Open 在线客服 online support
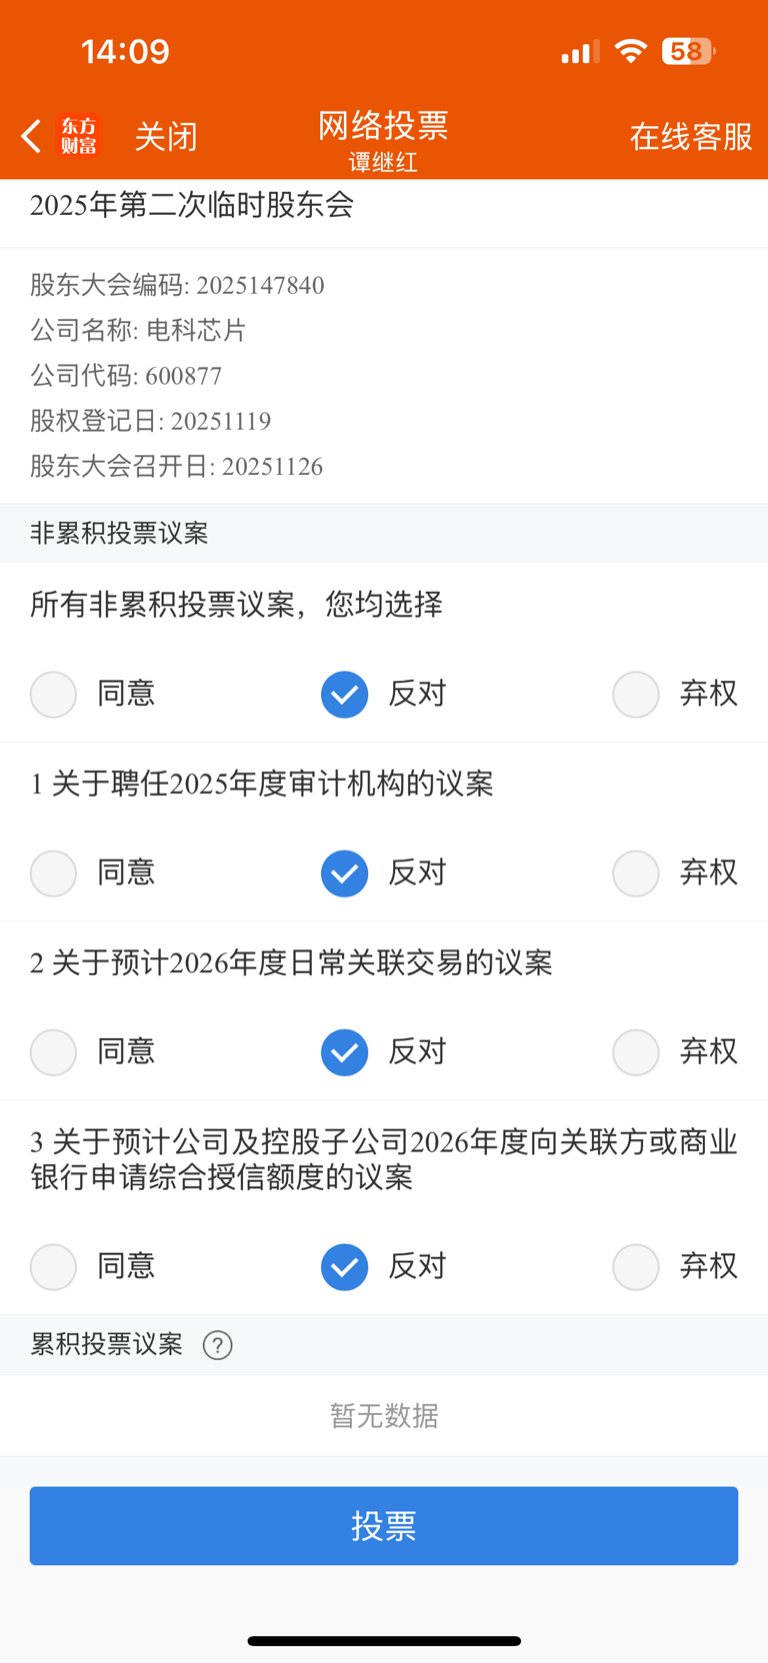Viewport: 768px width, 1663px height. pos(691,136)
